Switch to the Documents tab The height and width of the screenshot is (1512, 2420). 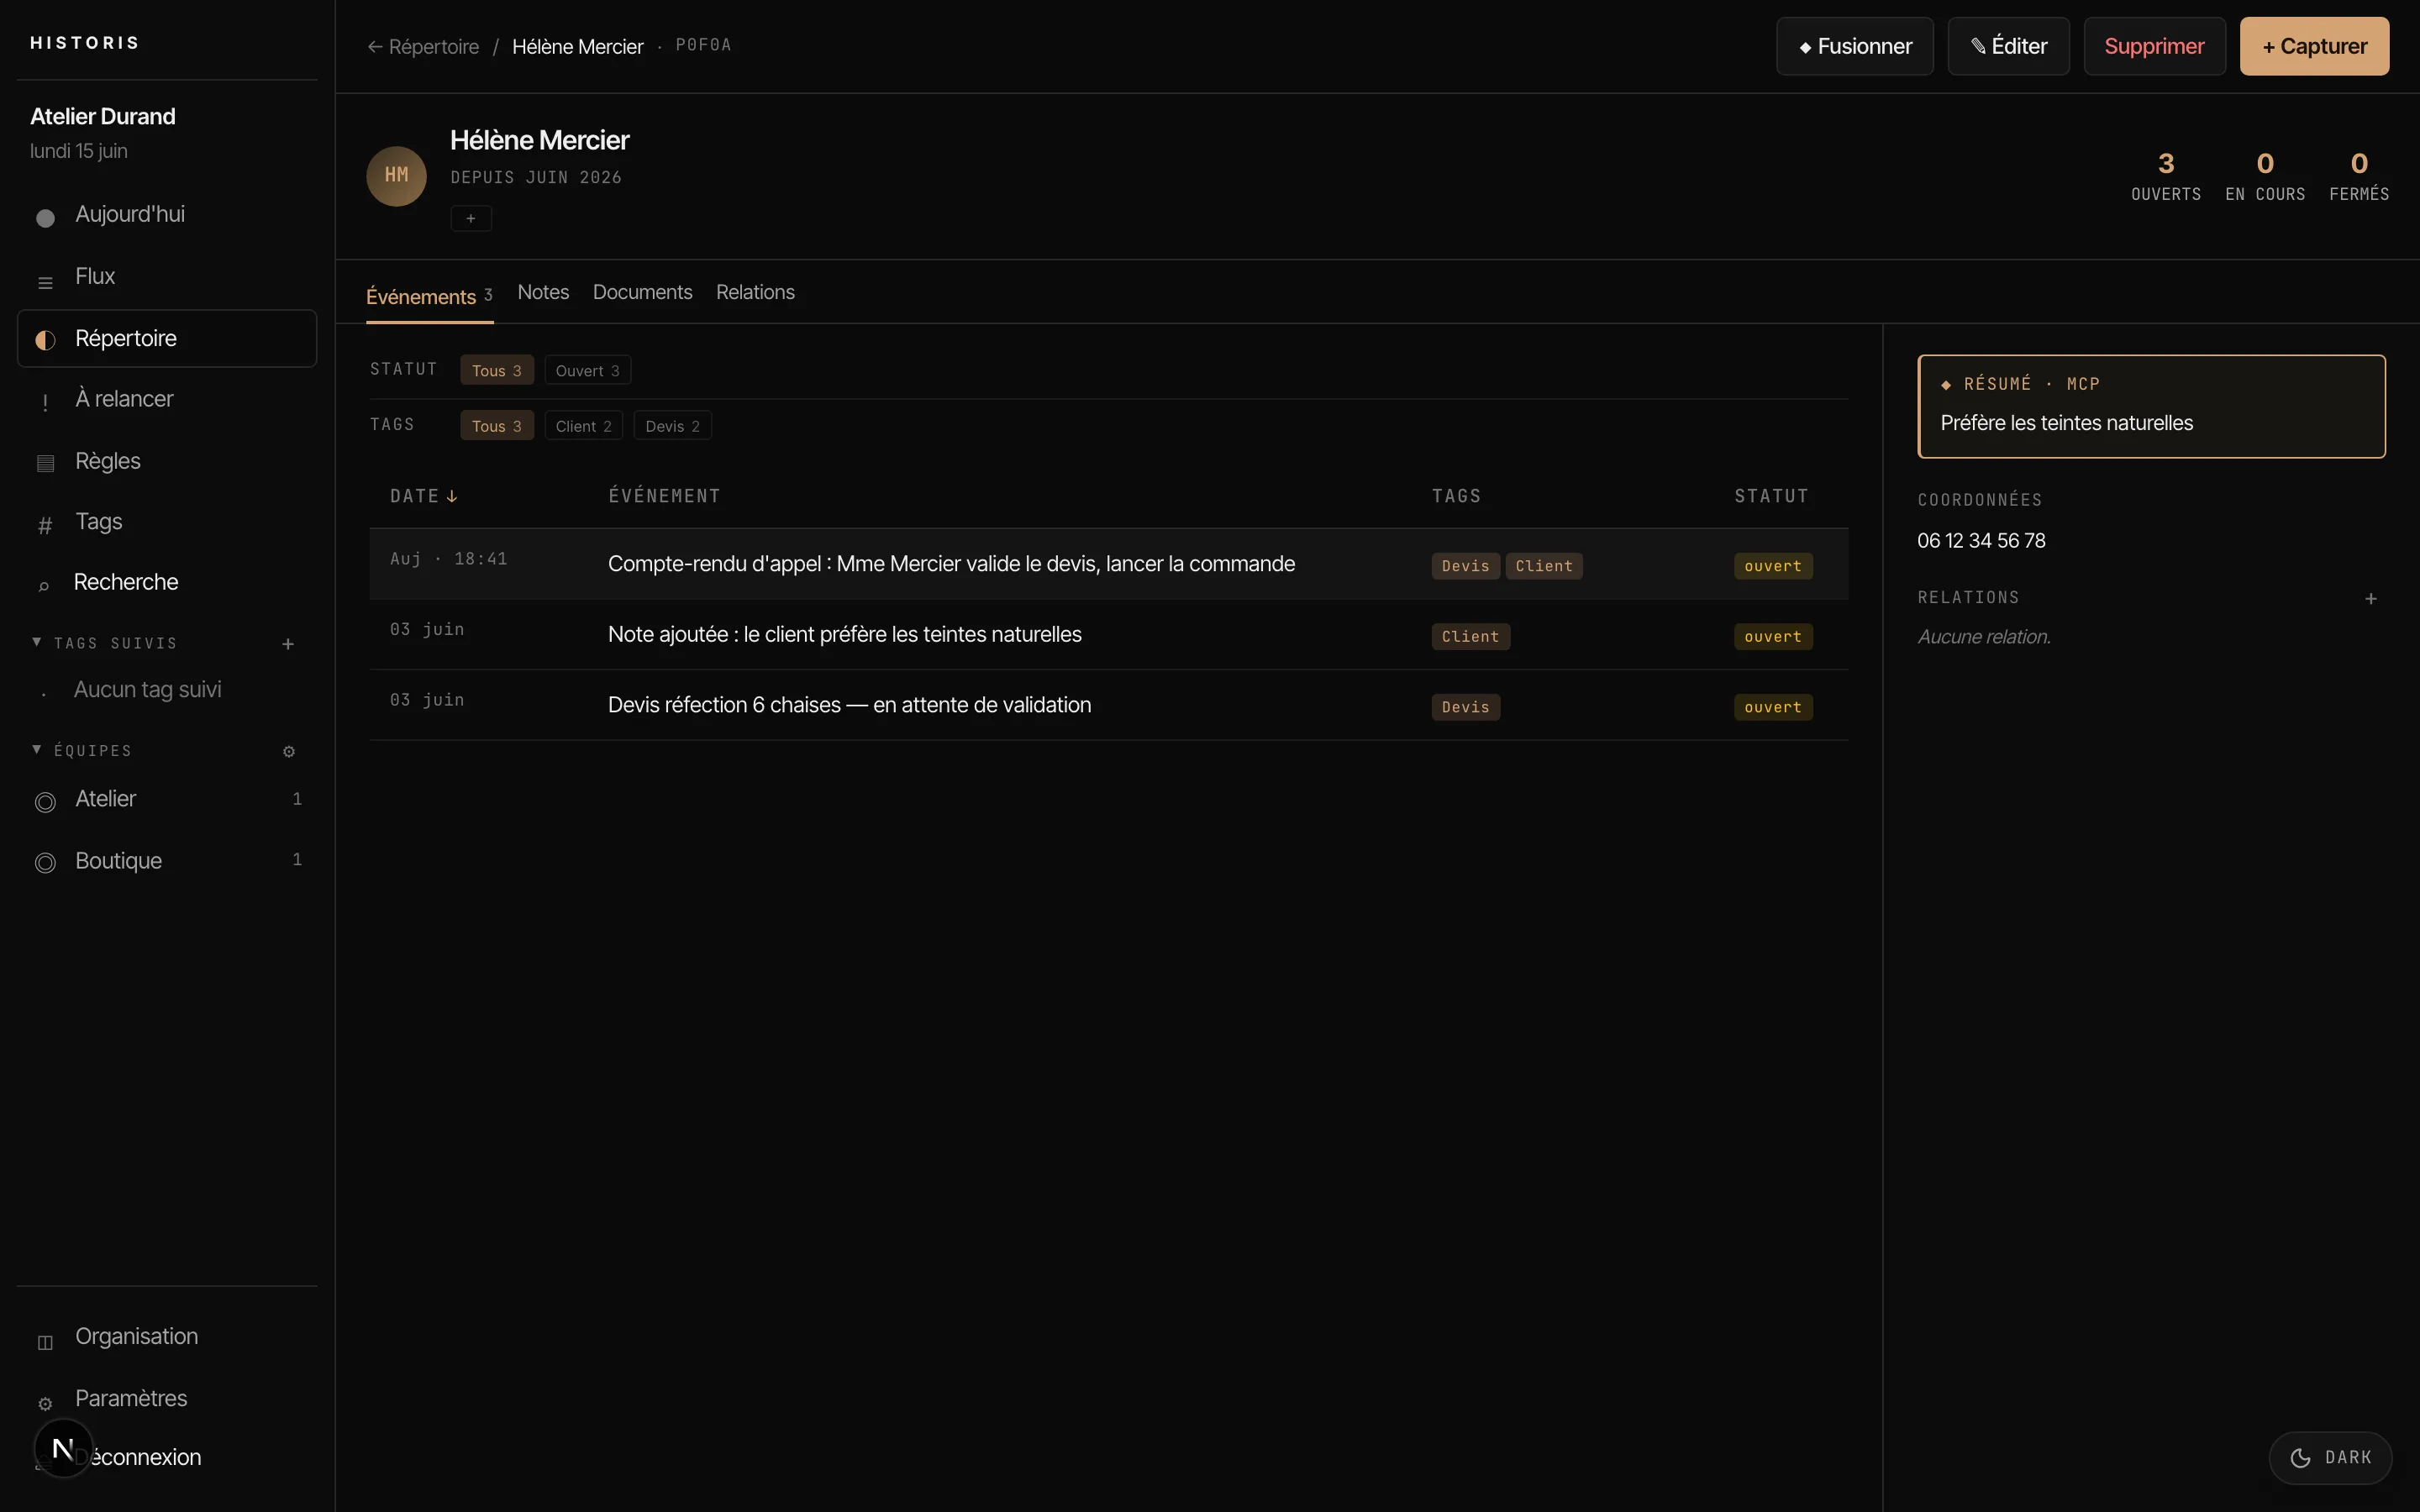642,292
